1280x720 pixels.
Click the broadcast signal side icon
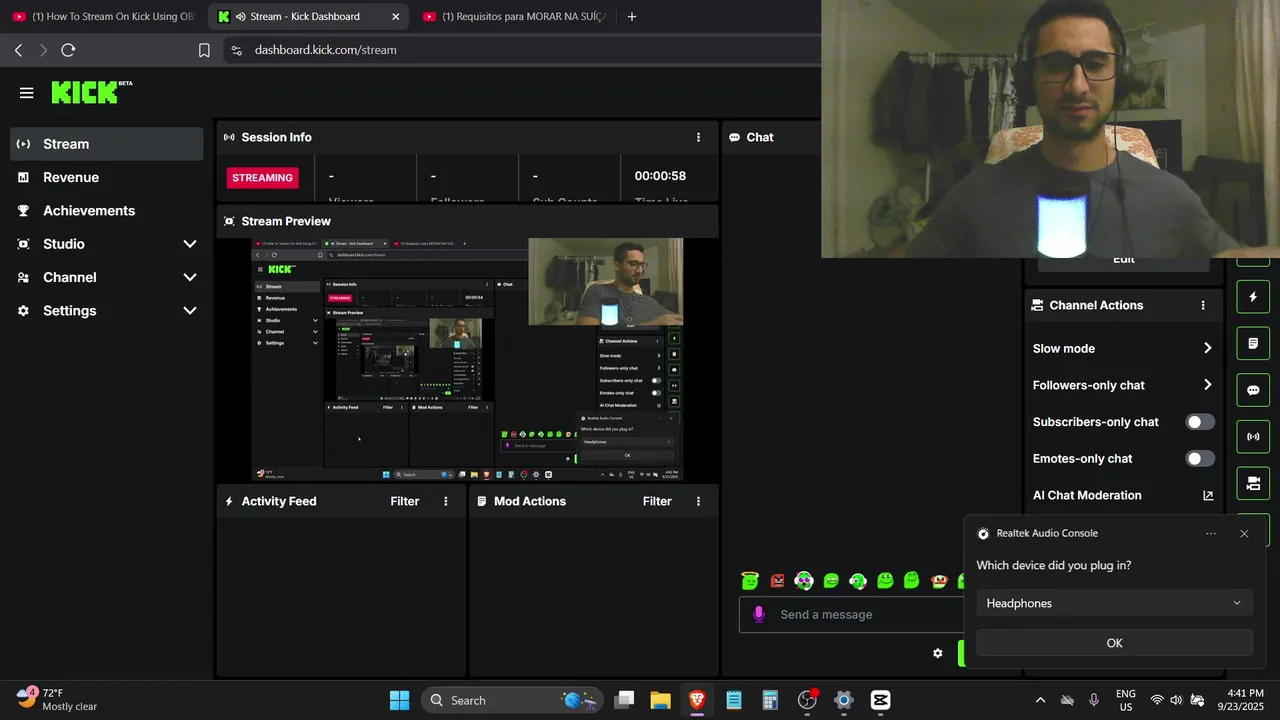1253,437
